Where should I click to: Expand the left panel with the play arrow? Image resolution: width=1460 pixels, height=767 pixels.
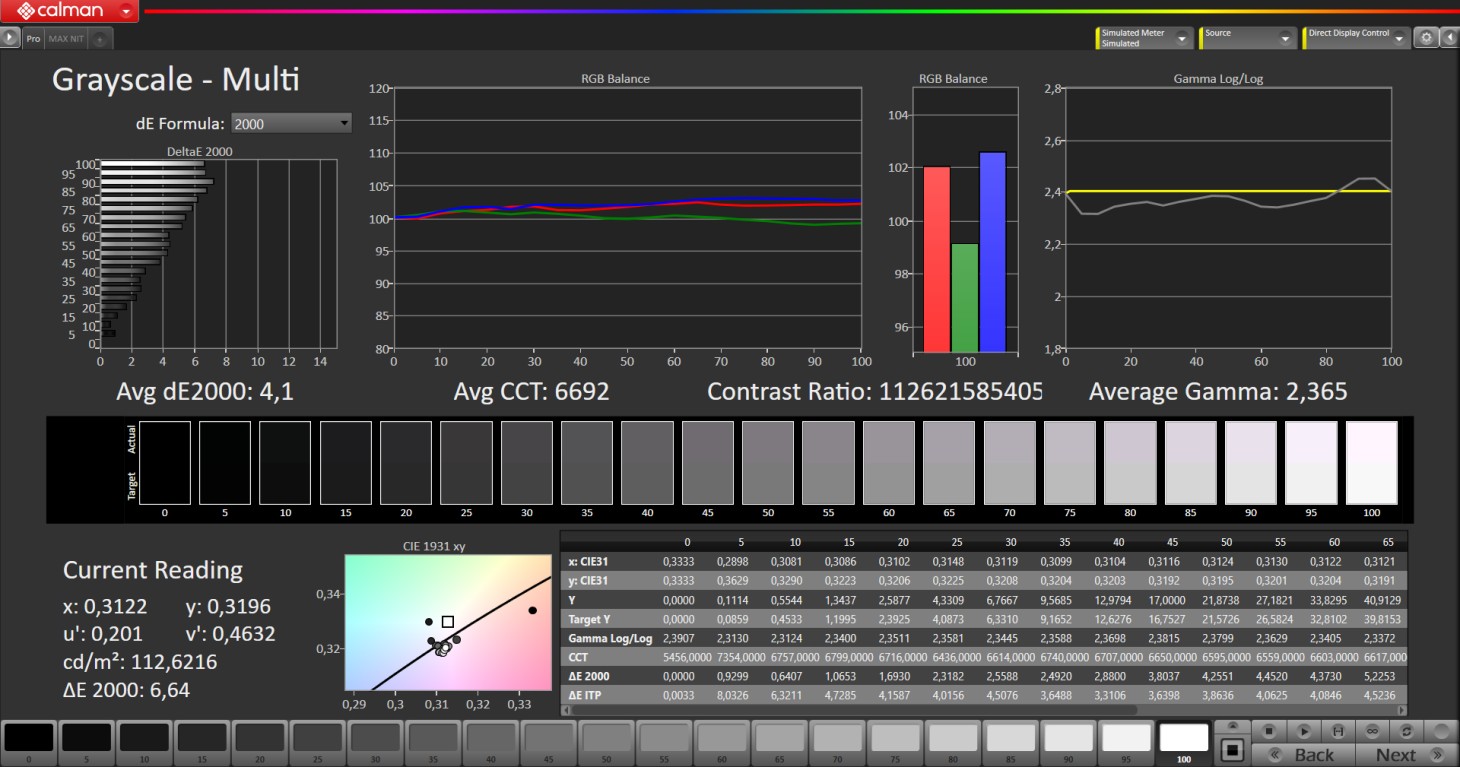pos(10,38)
